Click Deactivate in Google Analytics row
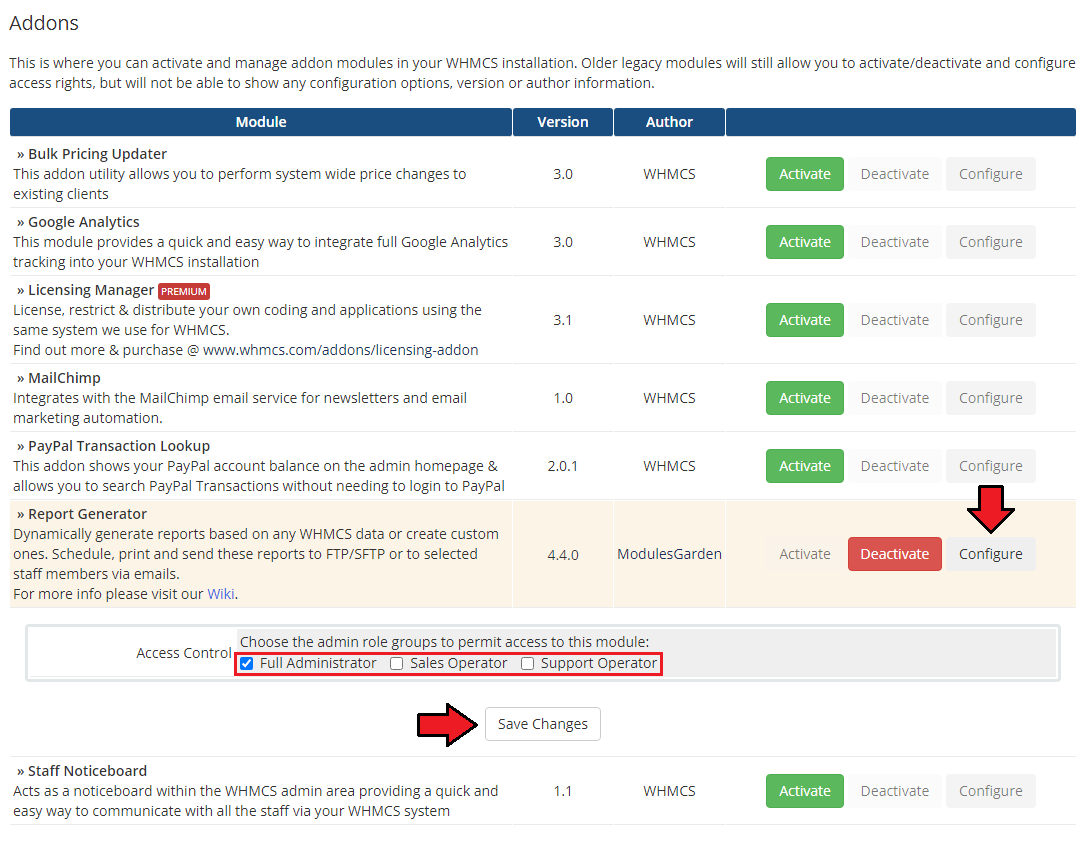This screenshot has width=1088, height=860. point(894,242)
